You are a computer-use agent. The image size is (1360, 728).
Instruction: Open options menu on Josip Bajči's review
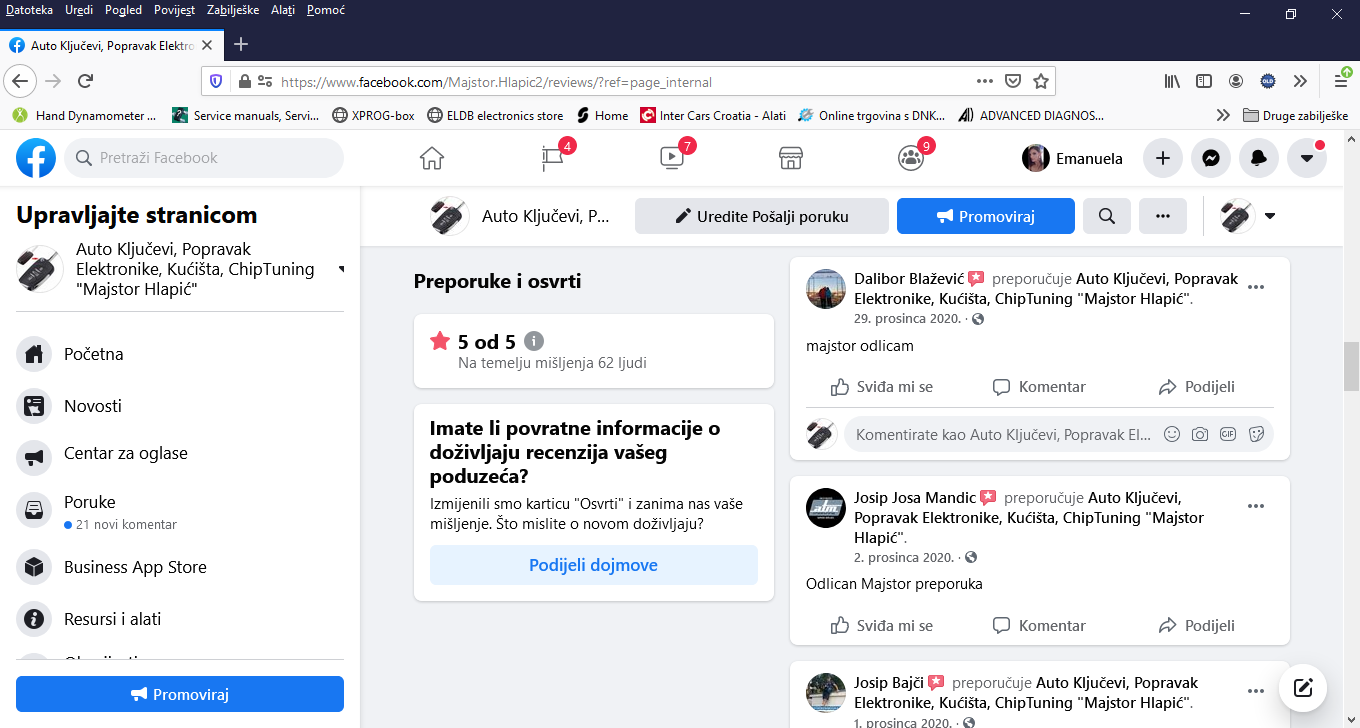coord(1256,691)
